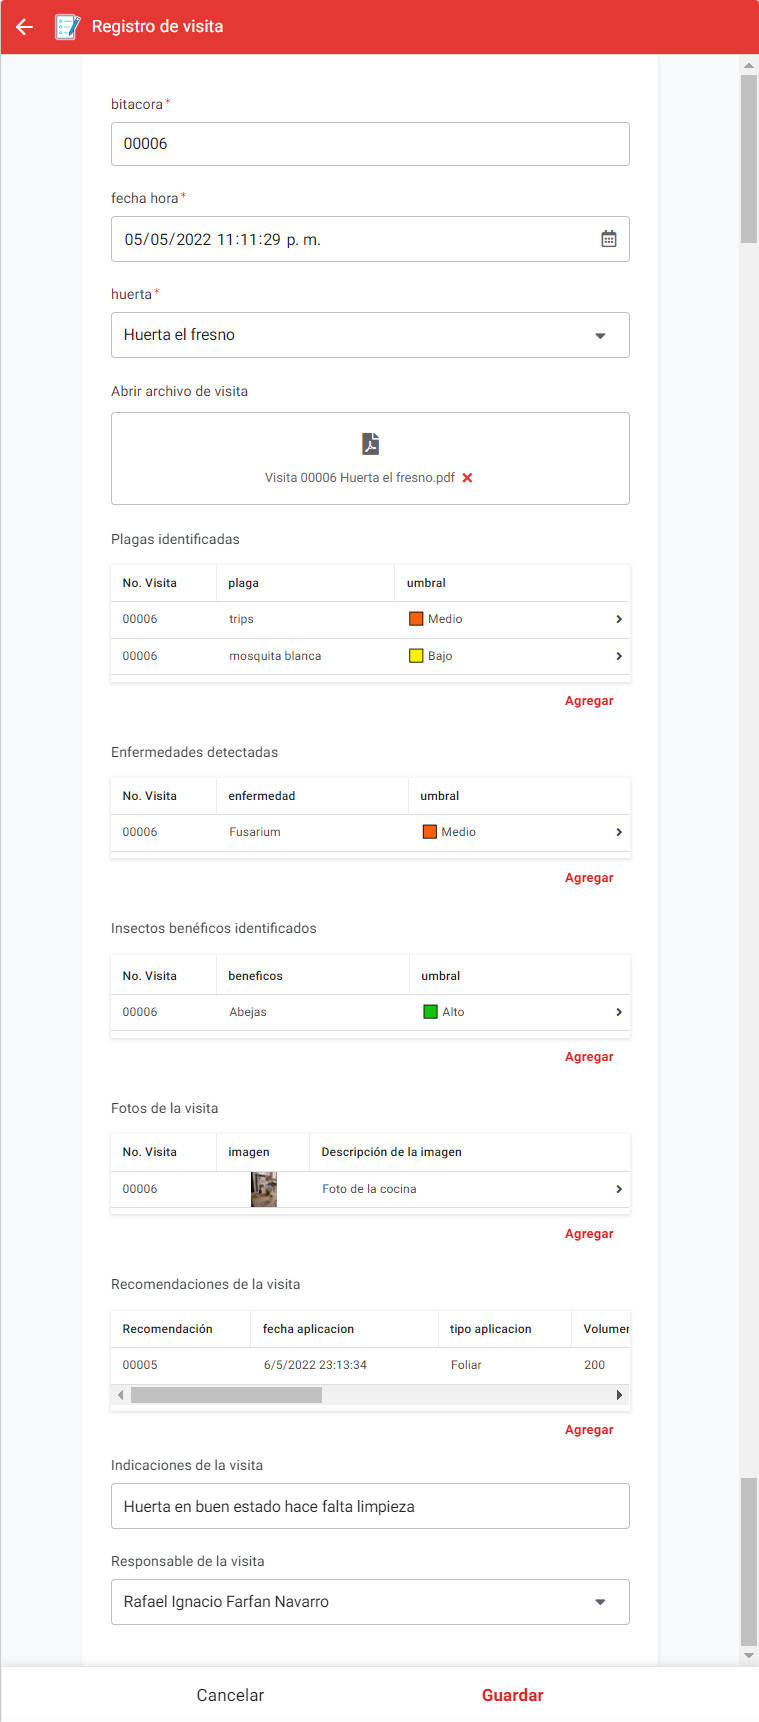Click the back arrow in the header

click(x=24, y=27)
